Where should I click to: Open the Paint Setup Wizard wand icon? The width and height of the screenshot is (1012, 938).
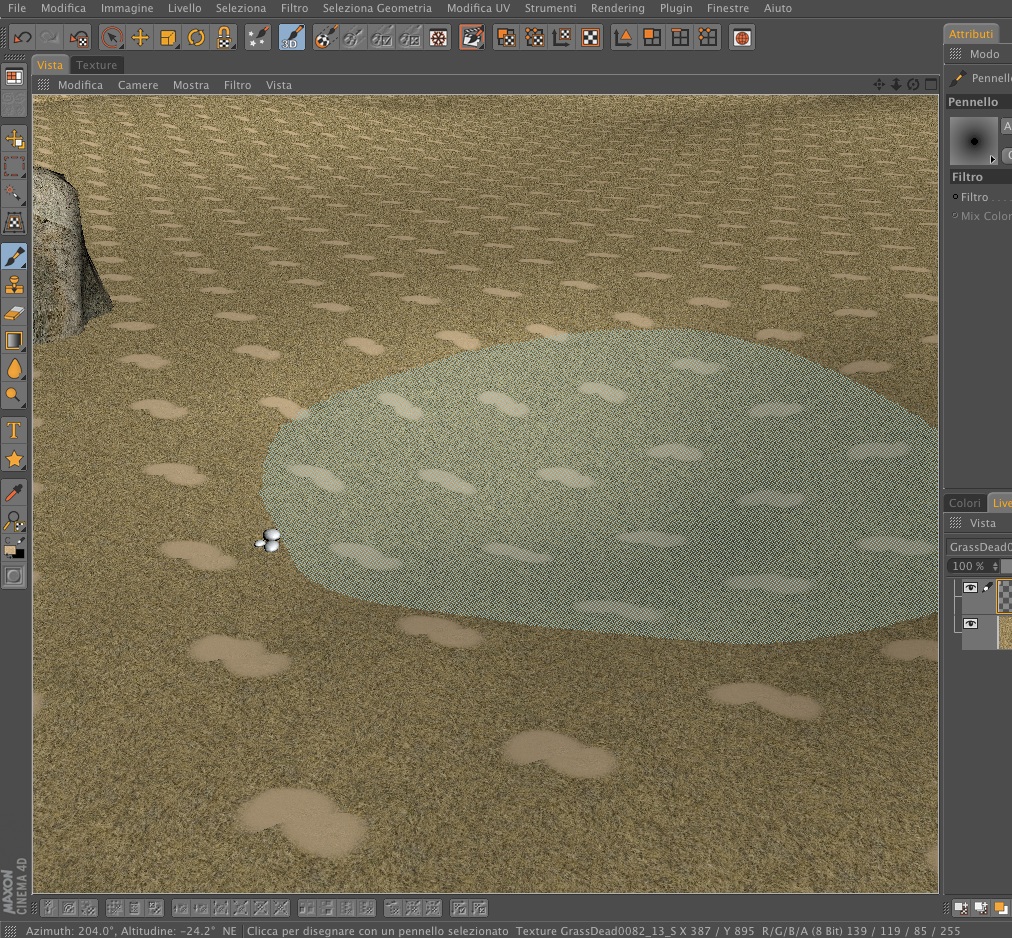pos(258,37)
